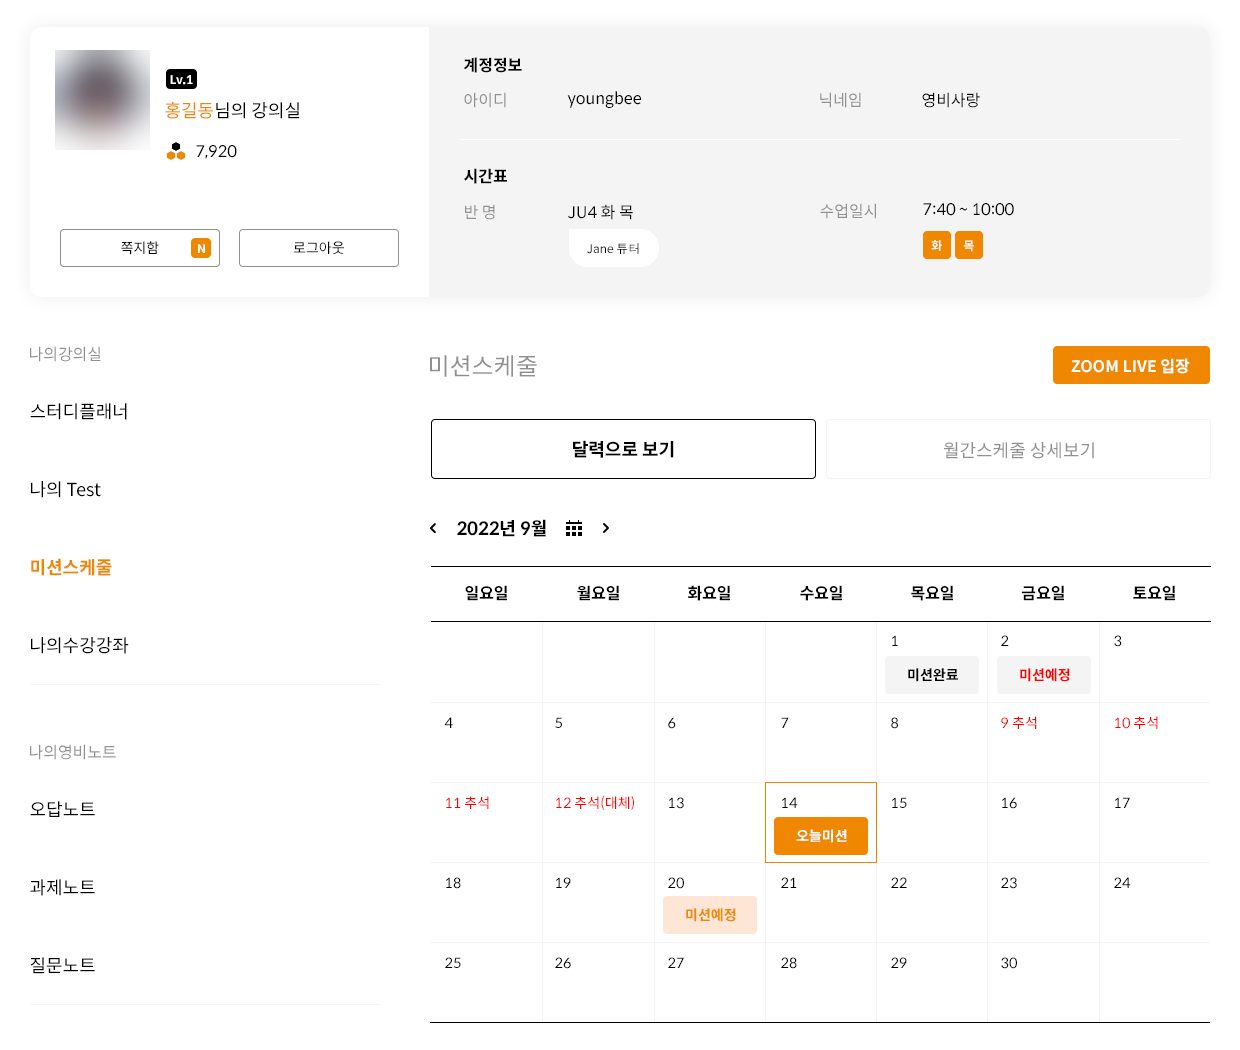Click the 목 weekday badge
The width and height of the screenshot is (1240, 1050).
(969, 245)
